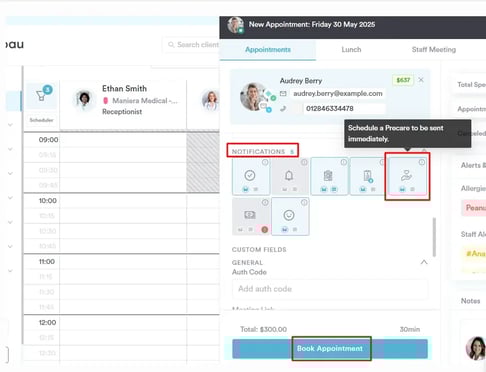486x372 pixels.
Task: Select the bell reminder notification tile
Action: tap(290, 176)
